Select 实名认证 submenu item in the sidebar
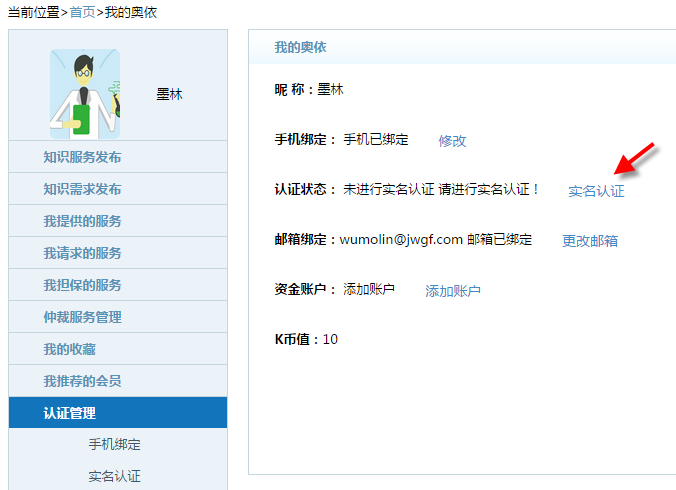Screen dimensions: 676x490 pyautogui.click(x=115, y=476)
